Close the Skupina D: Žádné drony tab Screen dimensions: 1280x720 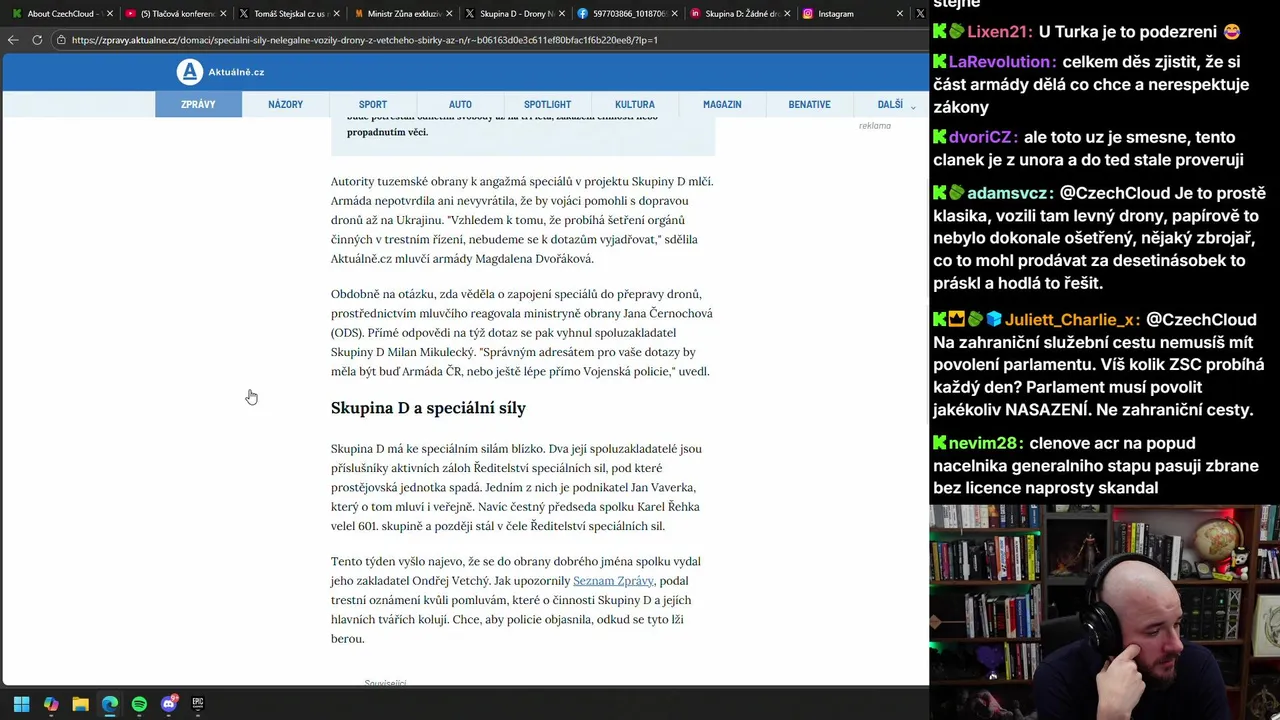(x=787, y=14)
